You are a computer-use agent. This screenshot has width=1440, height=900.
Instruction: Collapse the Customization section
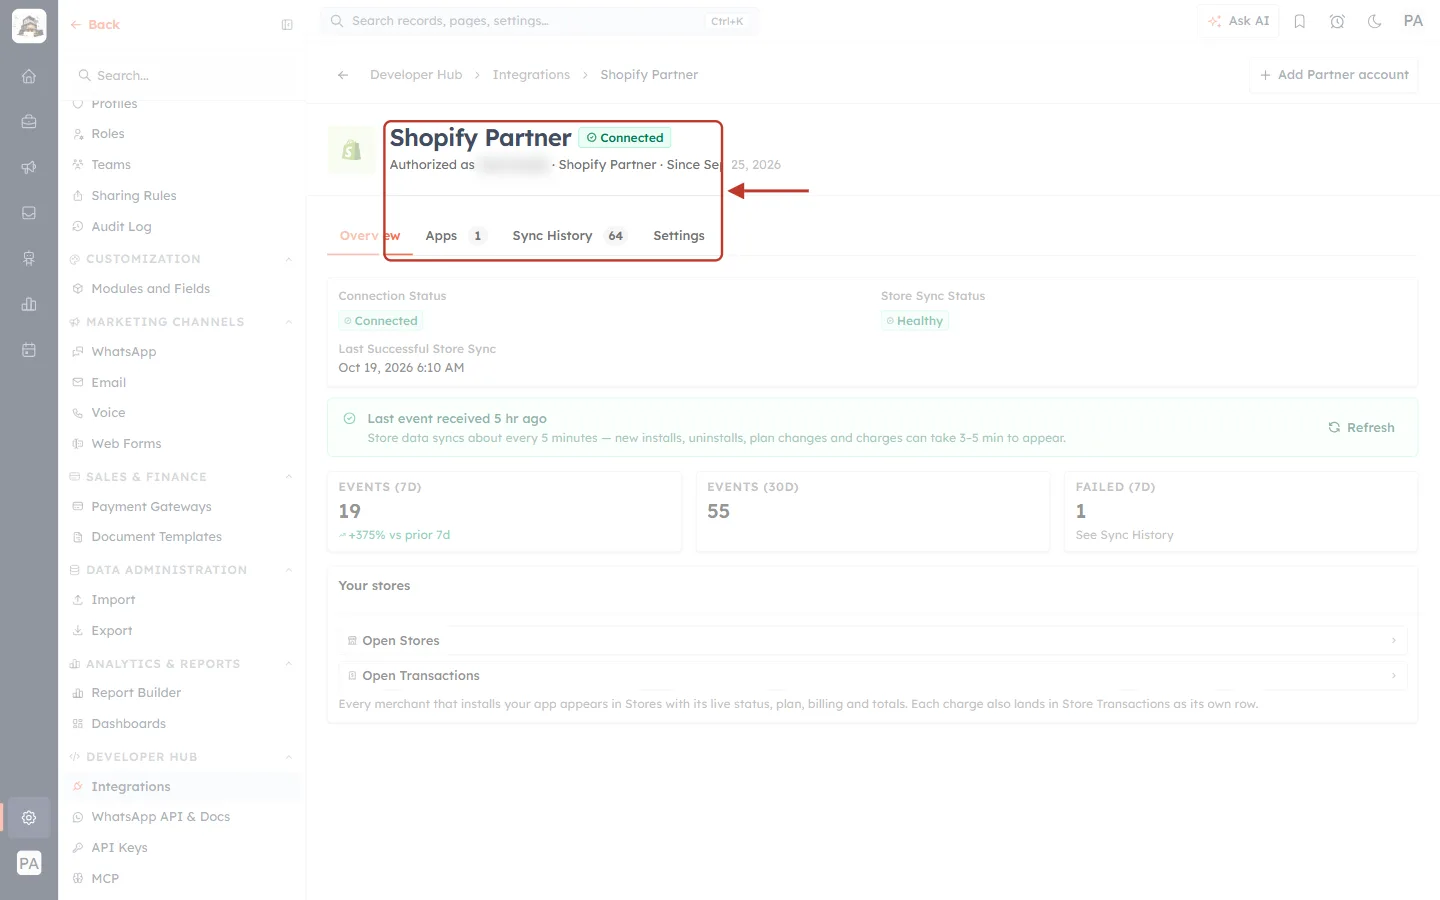click(x=288, y=259)
